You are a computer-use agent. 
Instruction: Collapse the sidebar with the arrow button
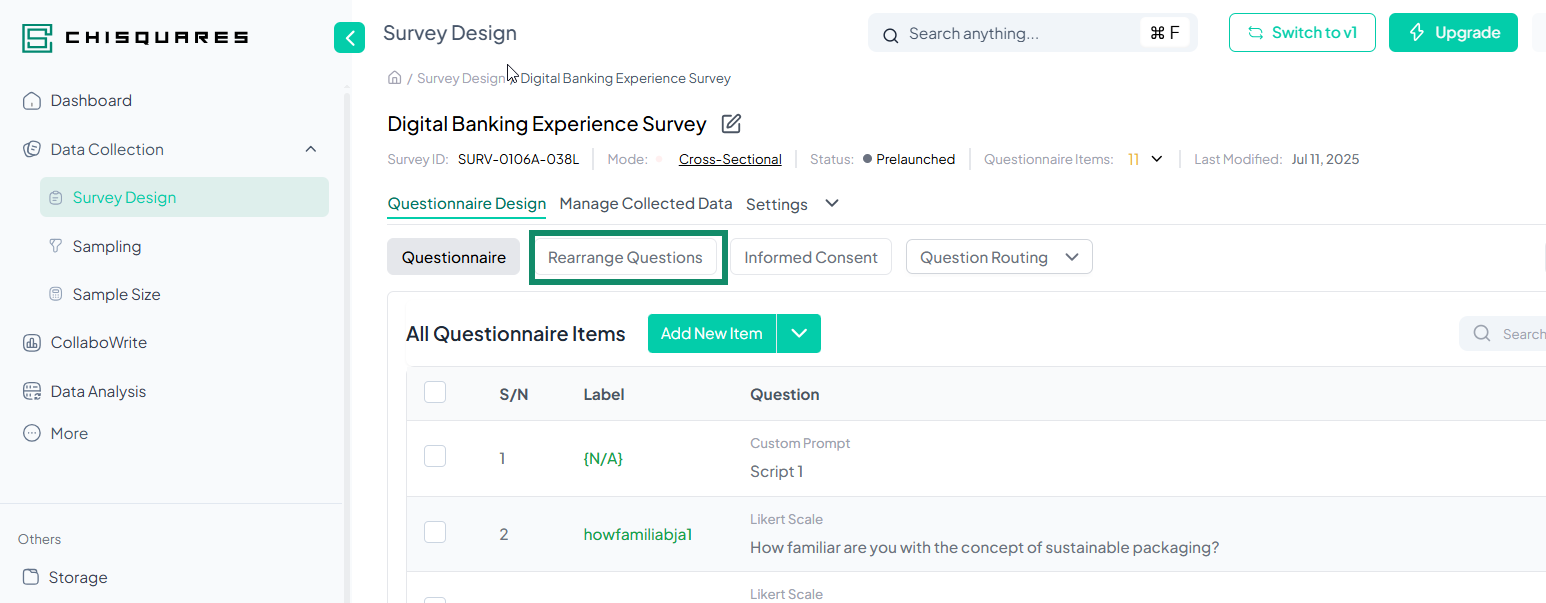(x=349, y=38)
